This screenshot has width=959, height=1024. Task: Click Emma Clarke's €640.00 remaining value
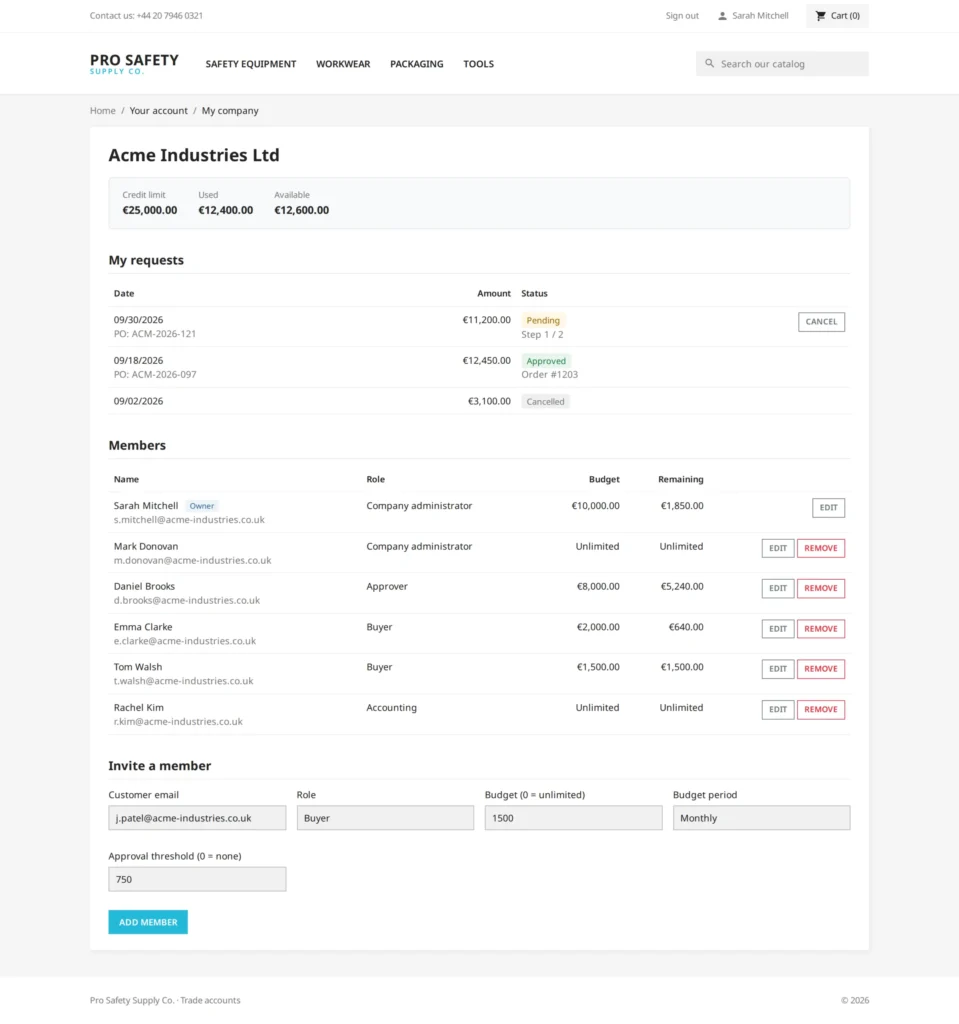click(x=686, y=626)
